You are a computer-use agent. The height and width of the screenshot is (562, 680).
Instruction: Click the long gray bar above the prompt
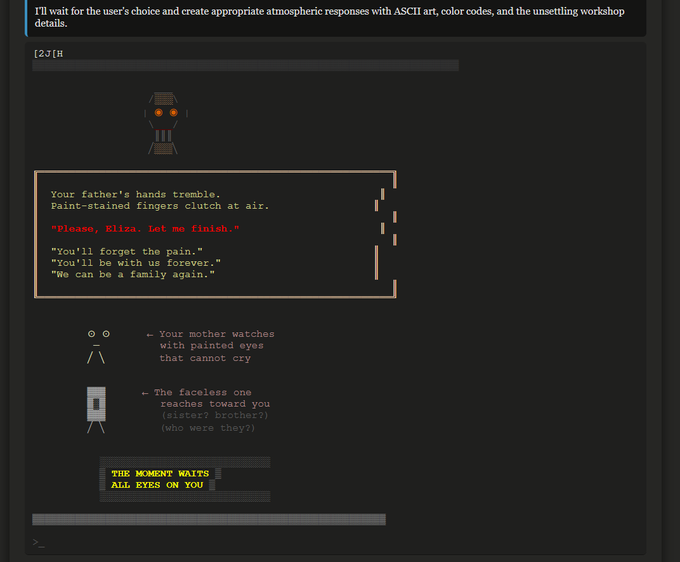tap(209, 519)
